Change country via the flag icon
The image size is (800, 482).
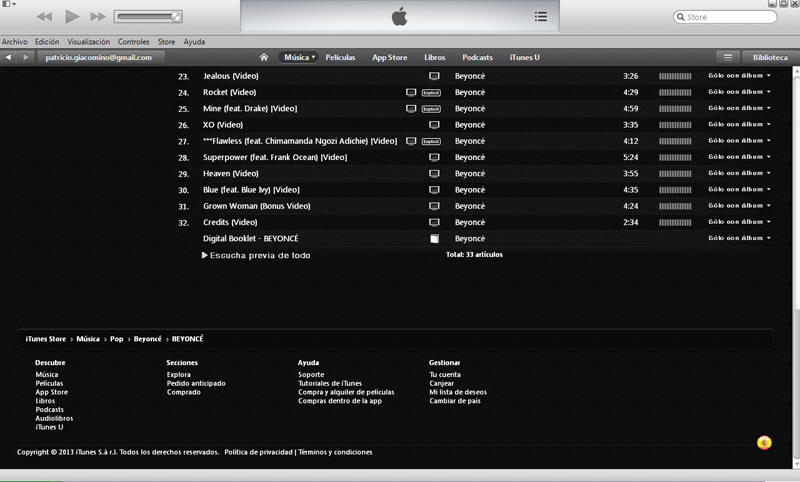(764, 442)
